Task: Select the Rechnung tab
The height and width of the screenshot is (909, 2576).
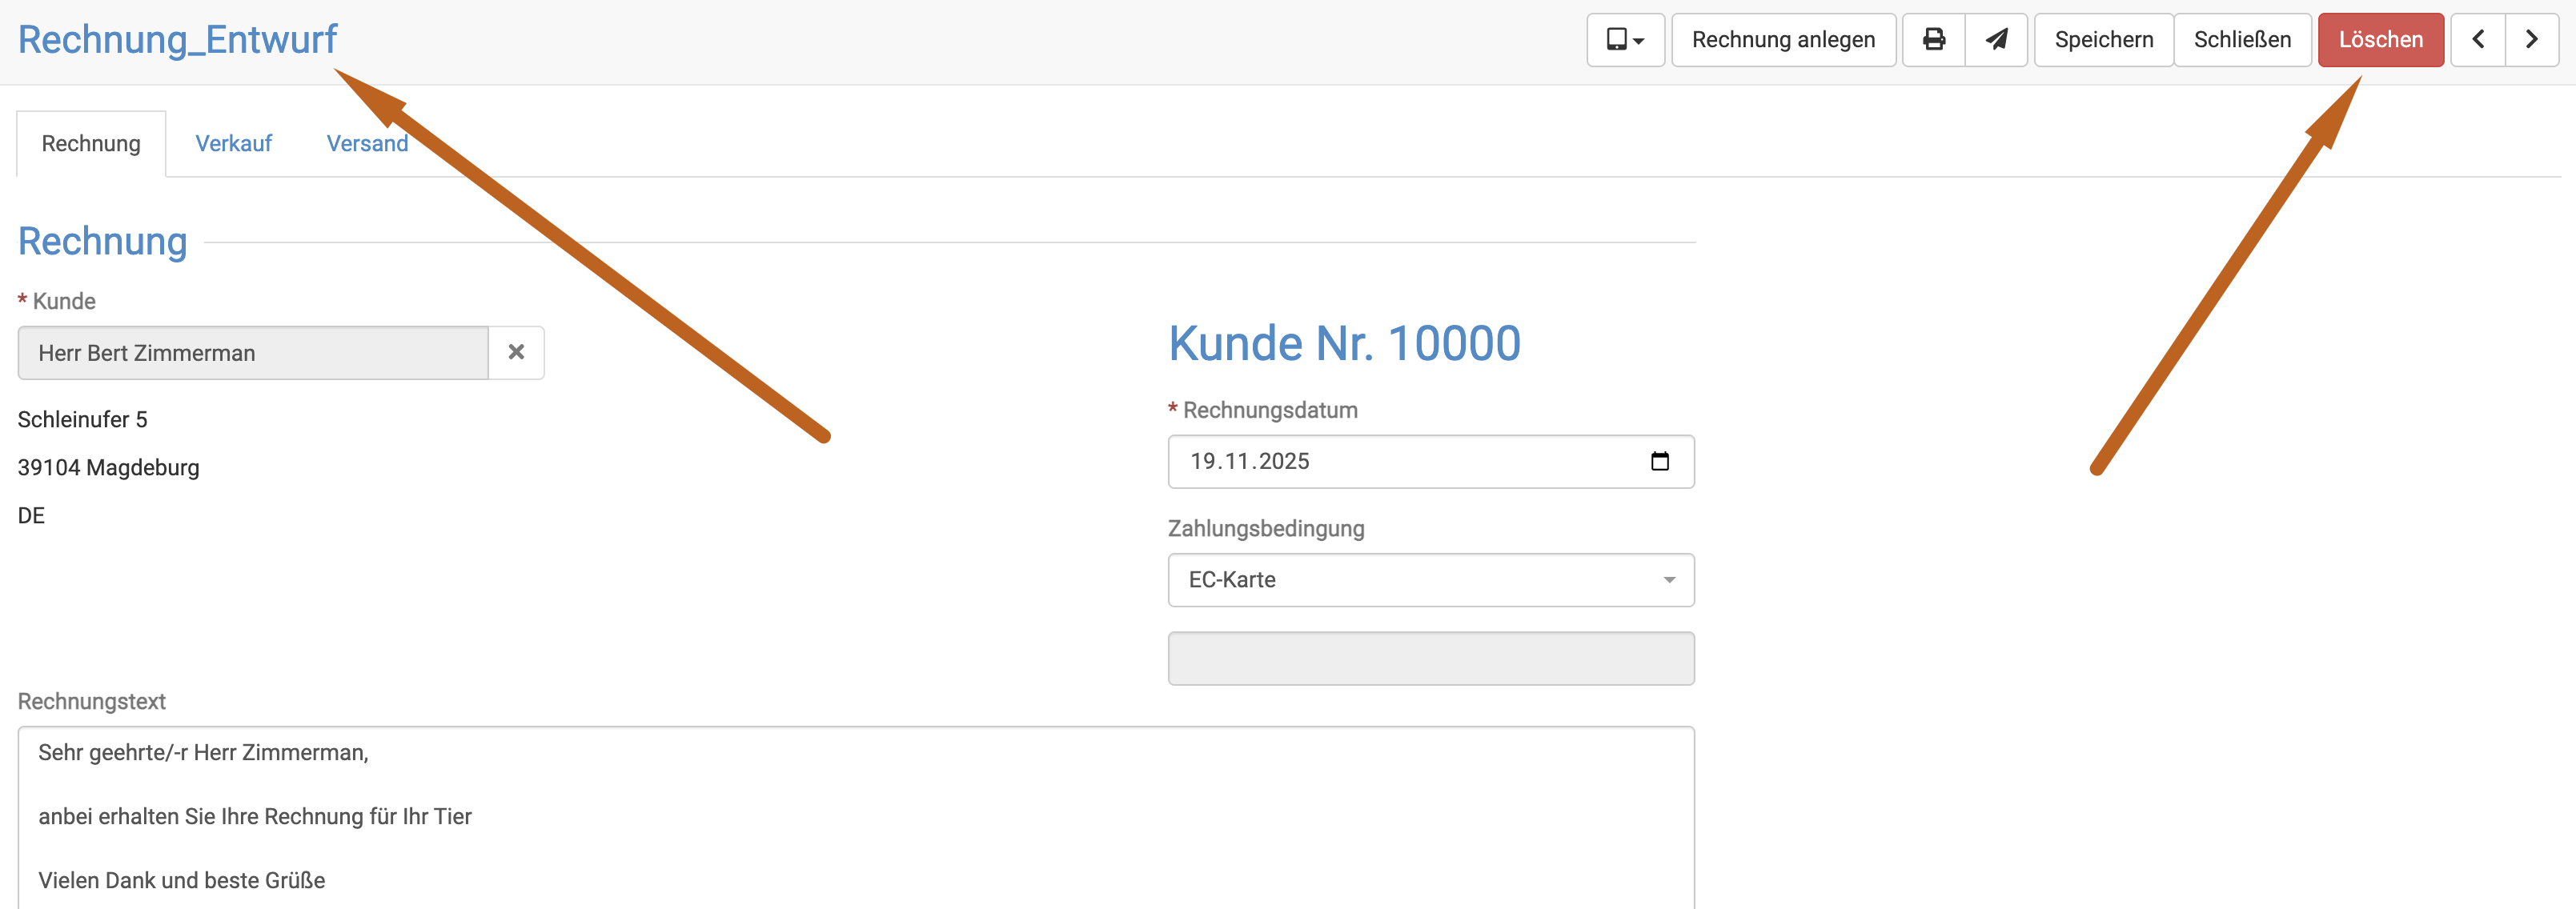Action: pos(91,144)
